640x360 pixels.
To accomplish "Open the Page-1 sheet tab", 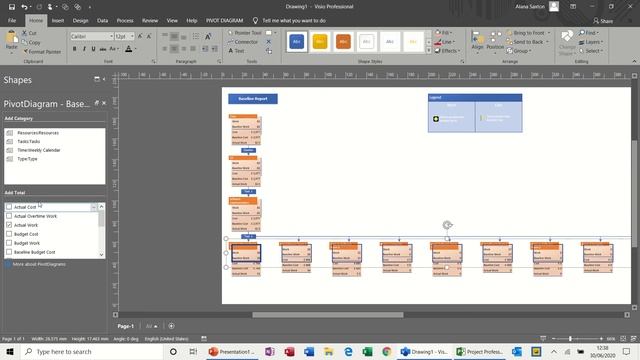I will point(126,326).
